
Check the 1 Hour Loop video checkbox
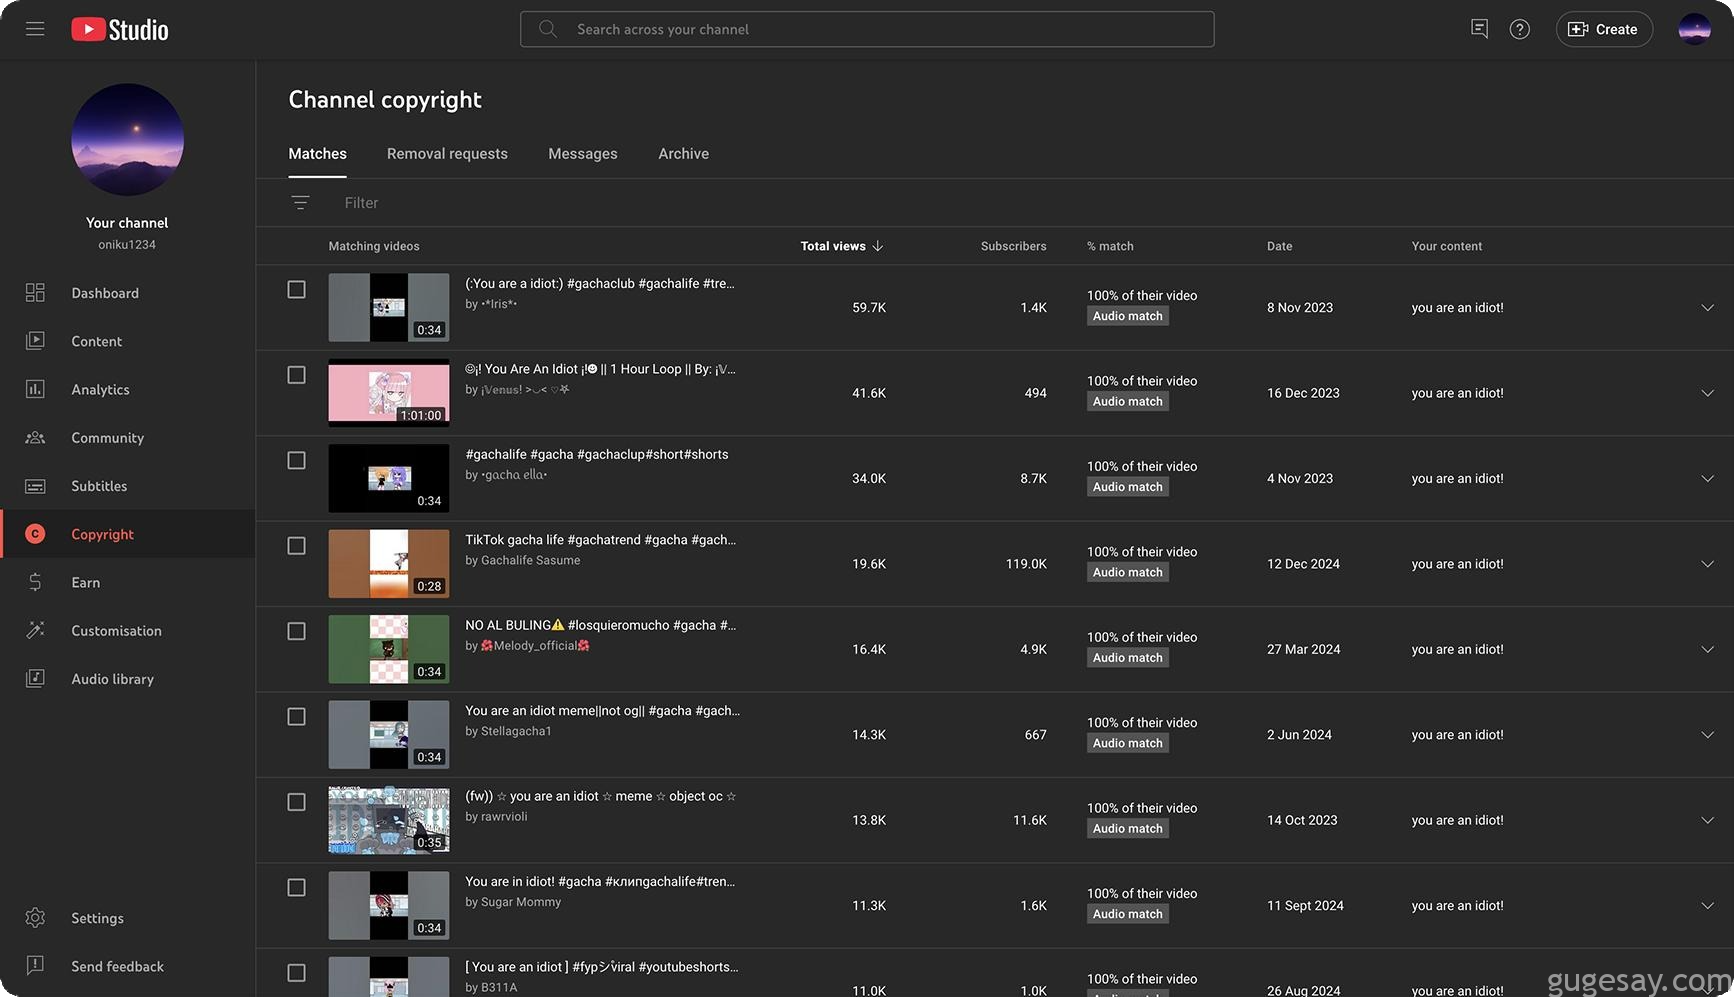point(297,375)
